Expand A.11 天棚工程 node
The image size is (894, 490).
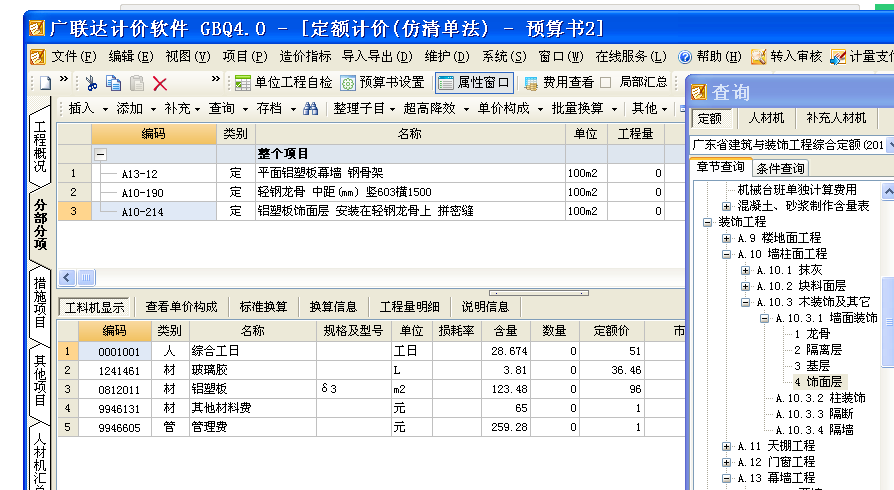click(726, 446)
